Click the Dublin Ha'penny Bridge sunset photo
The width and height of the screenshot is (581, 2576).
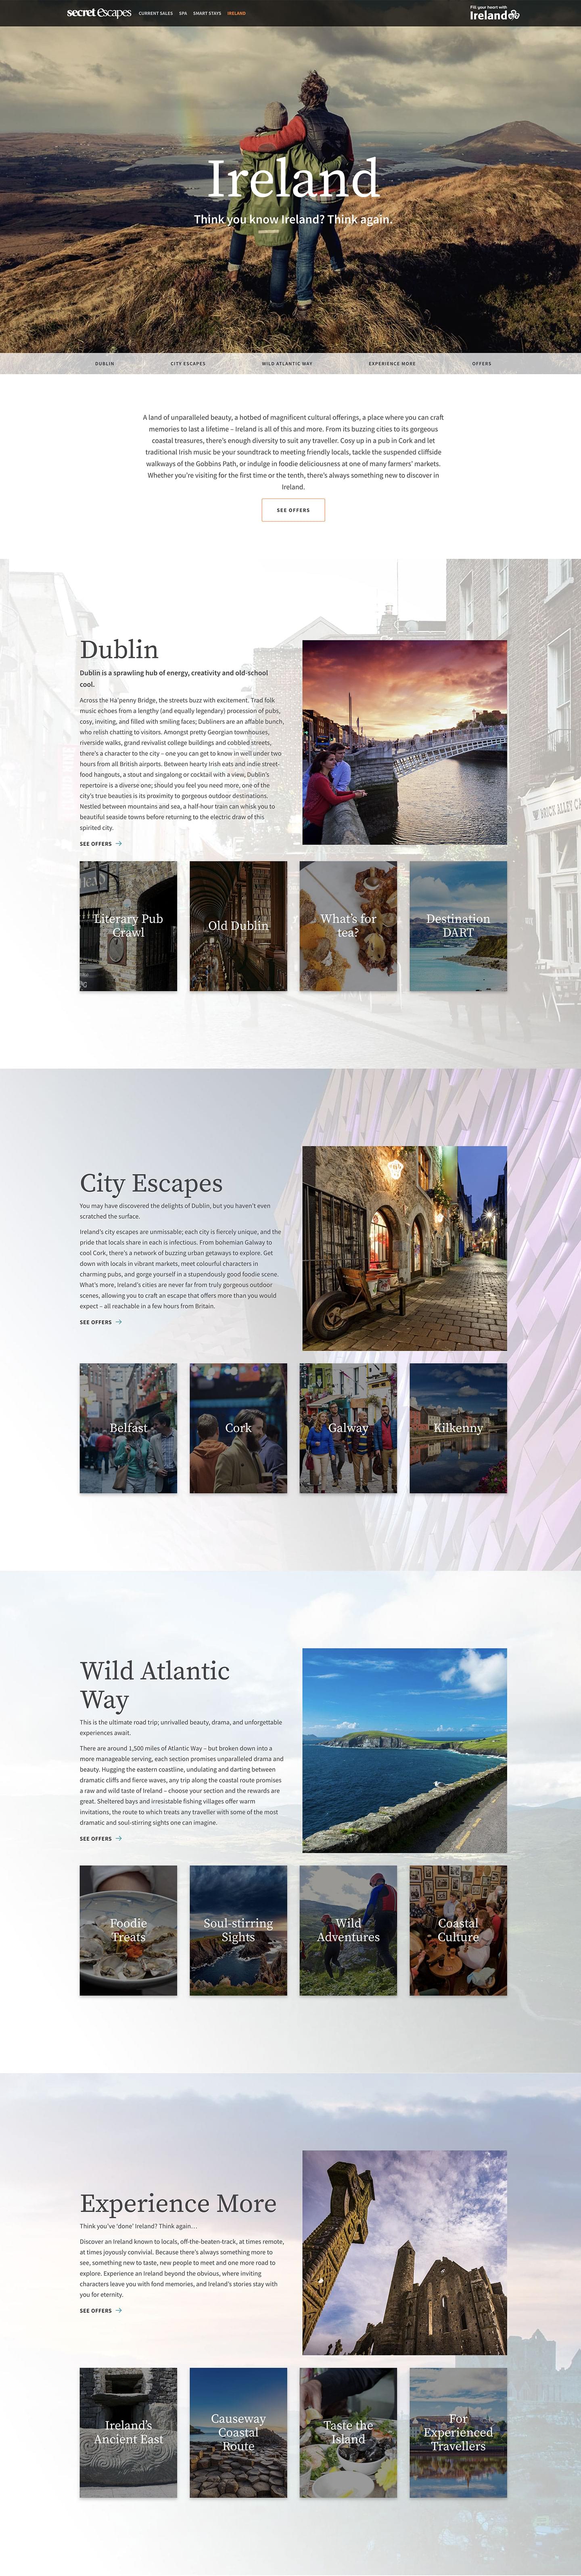pyautogui.click(x=405, y=742)
